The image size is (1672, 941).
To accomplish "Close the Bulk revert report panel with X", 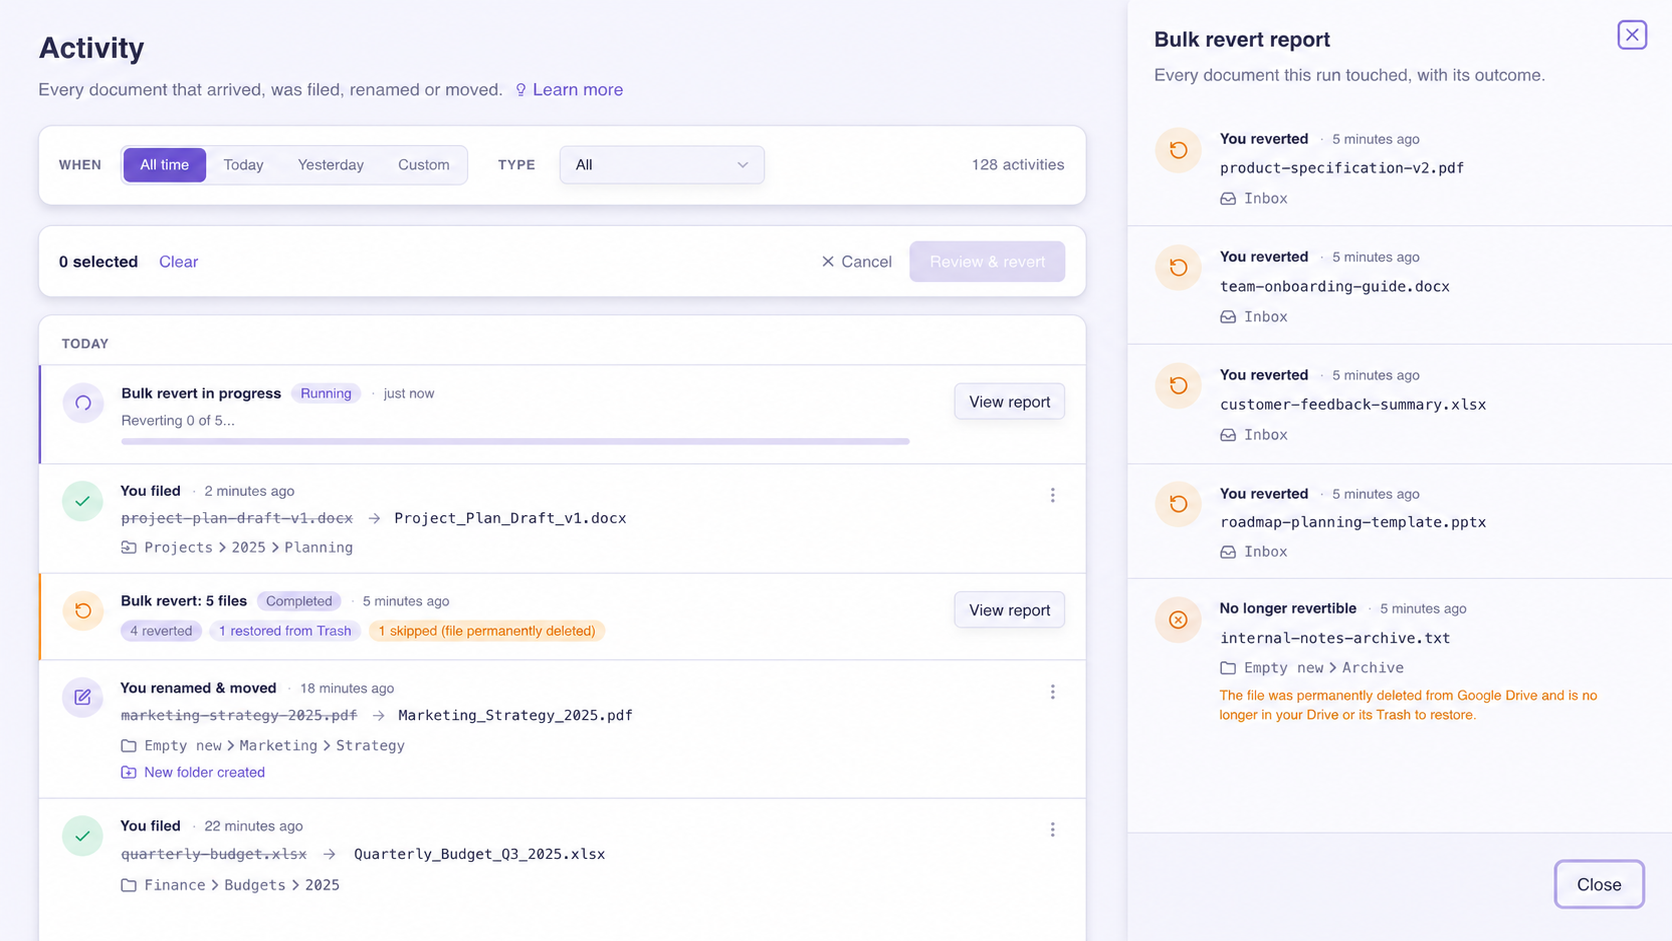I will click(x=1632, y=35).
